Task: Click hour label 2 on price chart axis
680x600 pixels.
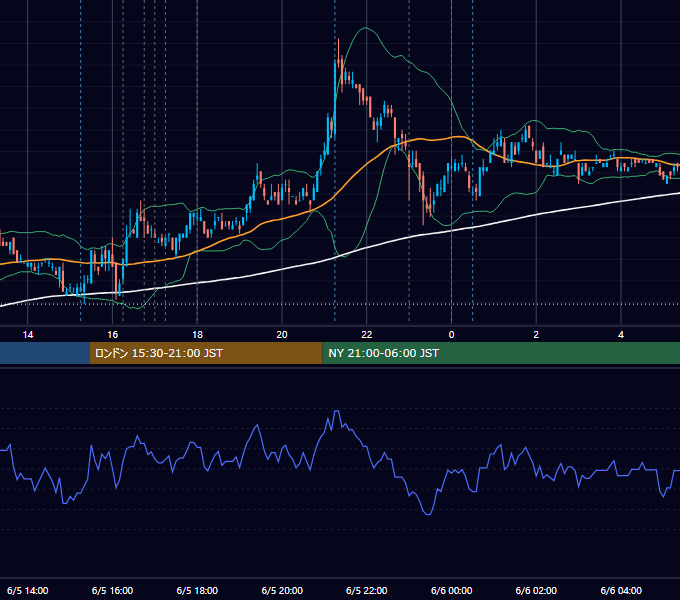Action: point(536,335)
